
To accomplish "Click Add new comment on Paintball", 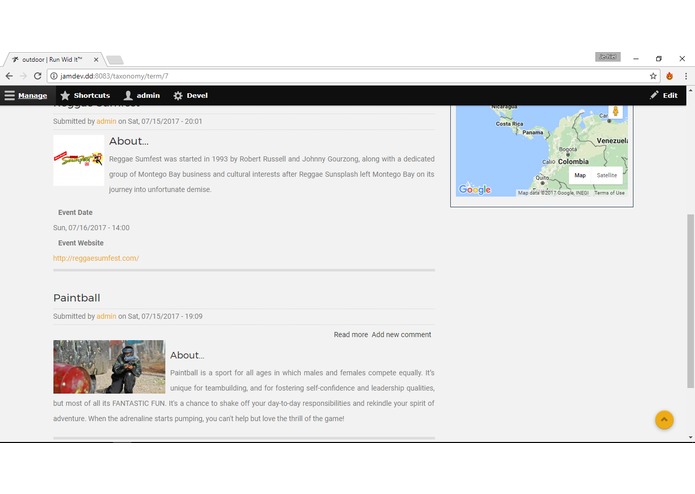I will tap(401, 335).
